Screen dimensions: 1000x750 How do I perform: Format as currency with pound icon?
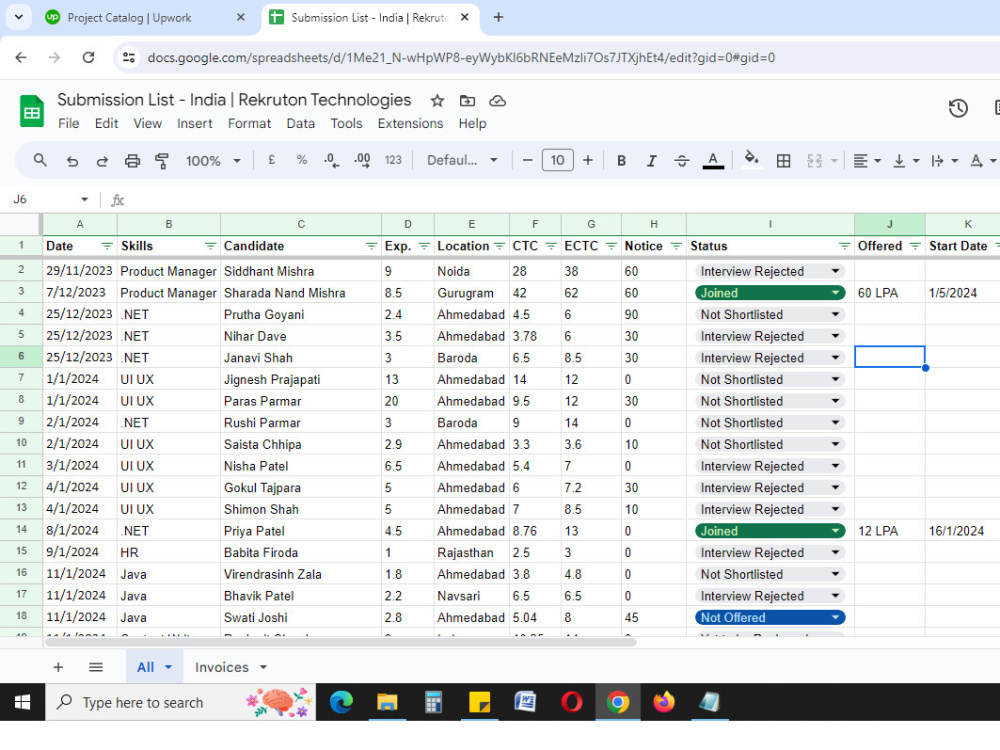[x=272, y=160]
